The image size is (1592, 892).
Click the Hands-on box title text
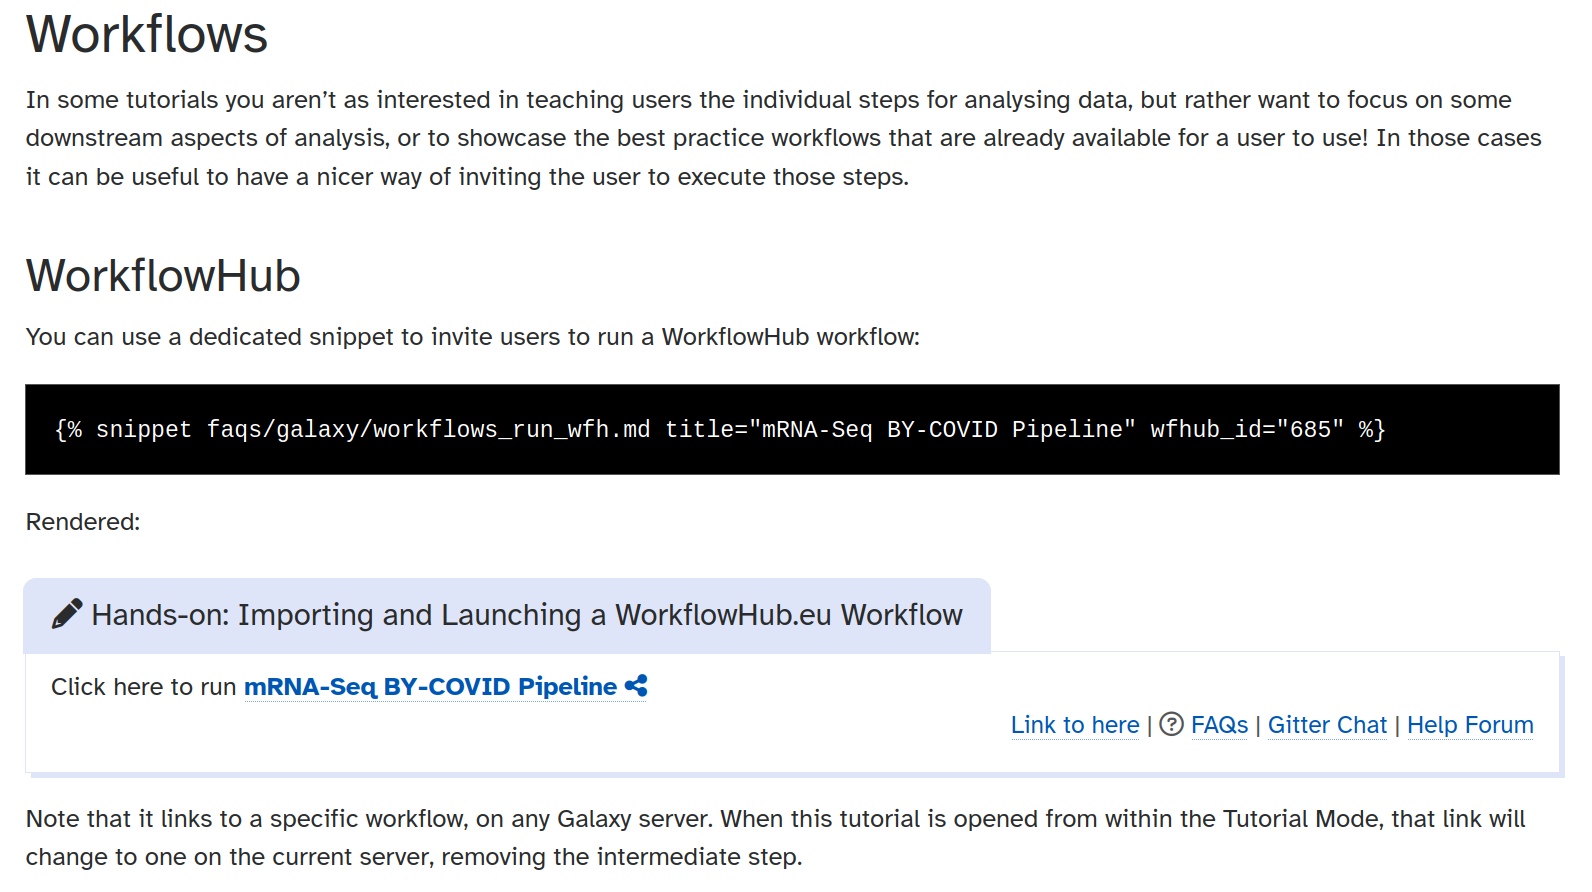click(x=526, y=615)
